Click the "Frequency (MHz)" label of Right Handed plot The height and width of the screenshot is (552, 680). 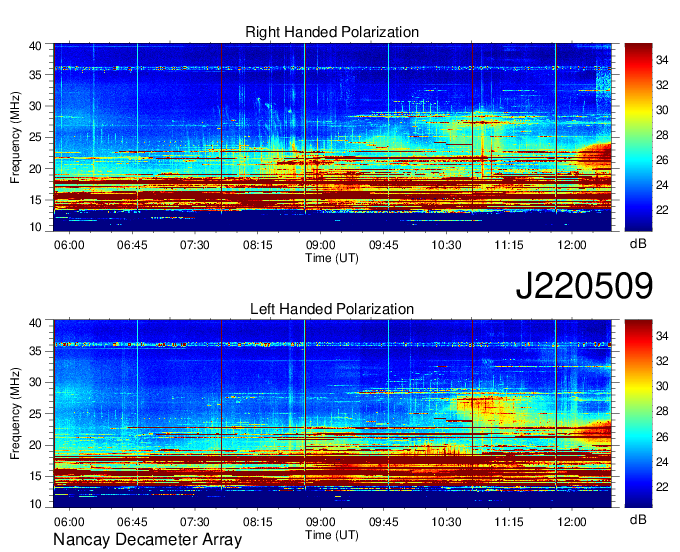click(15, 137)
